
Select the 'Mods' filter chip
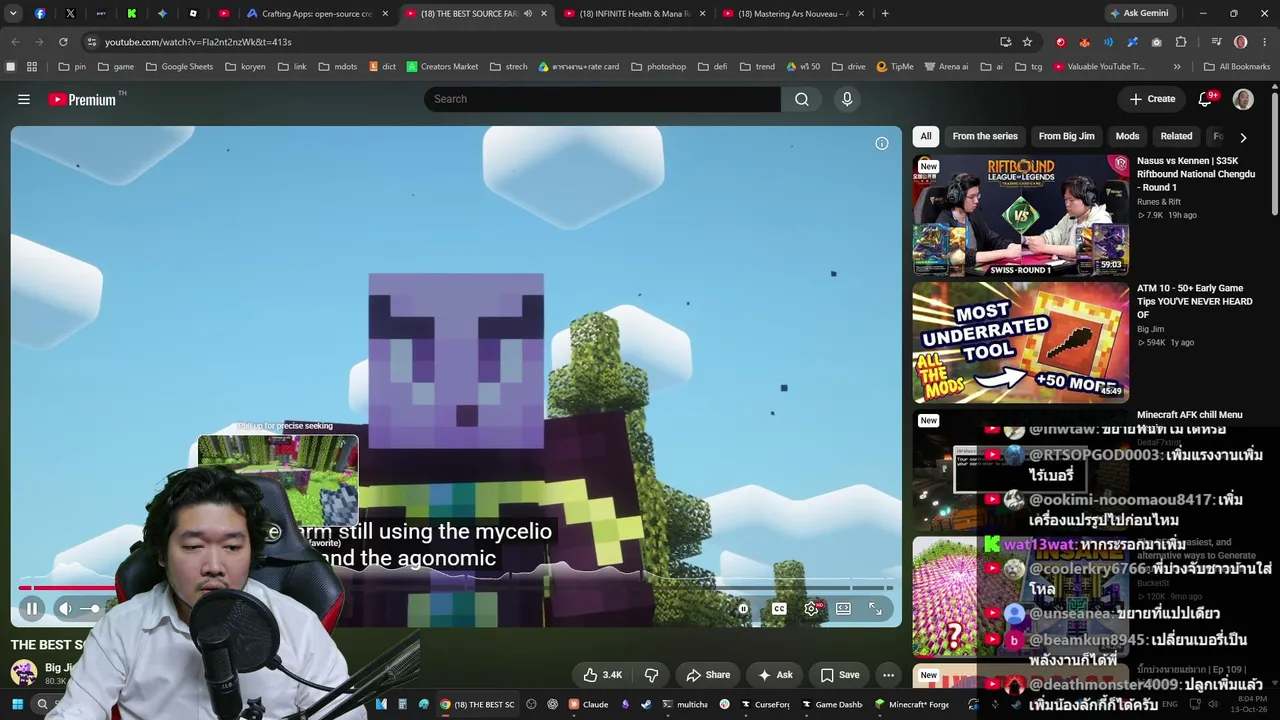tap(1127, 136)
